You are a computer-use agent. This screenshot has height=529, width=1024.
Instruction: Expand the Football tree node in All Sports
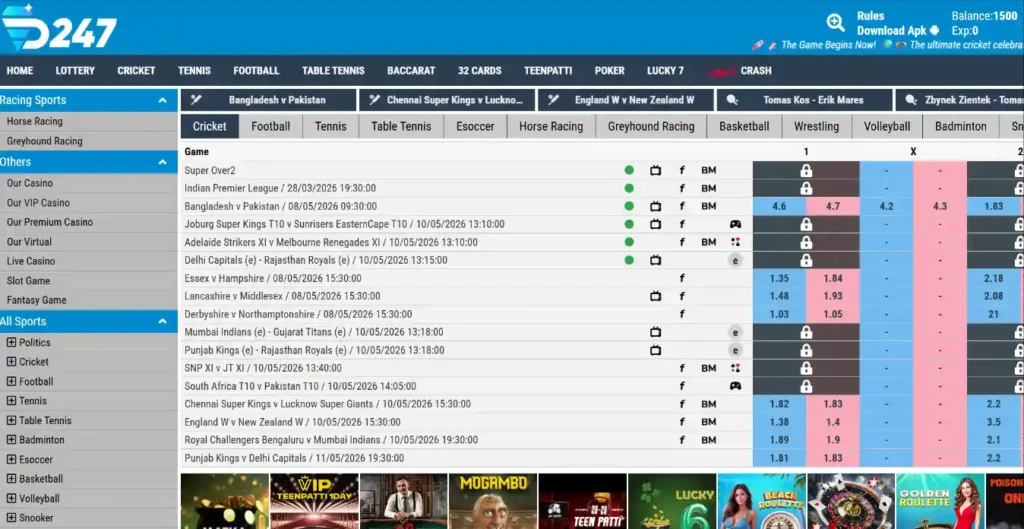11,381
